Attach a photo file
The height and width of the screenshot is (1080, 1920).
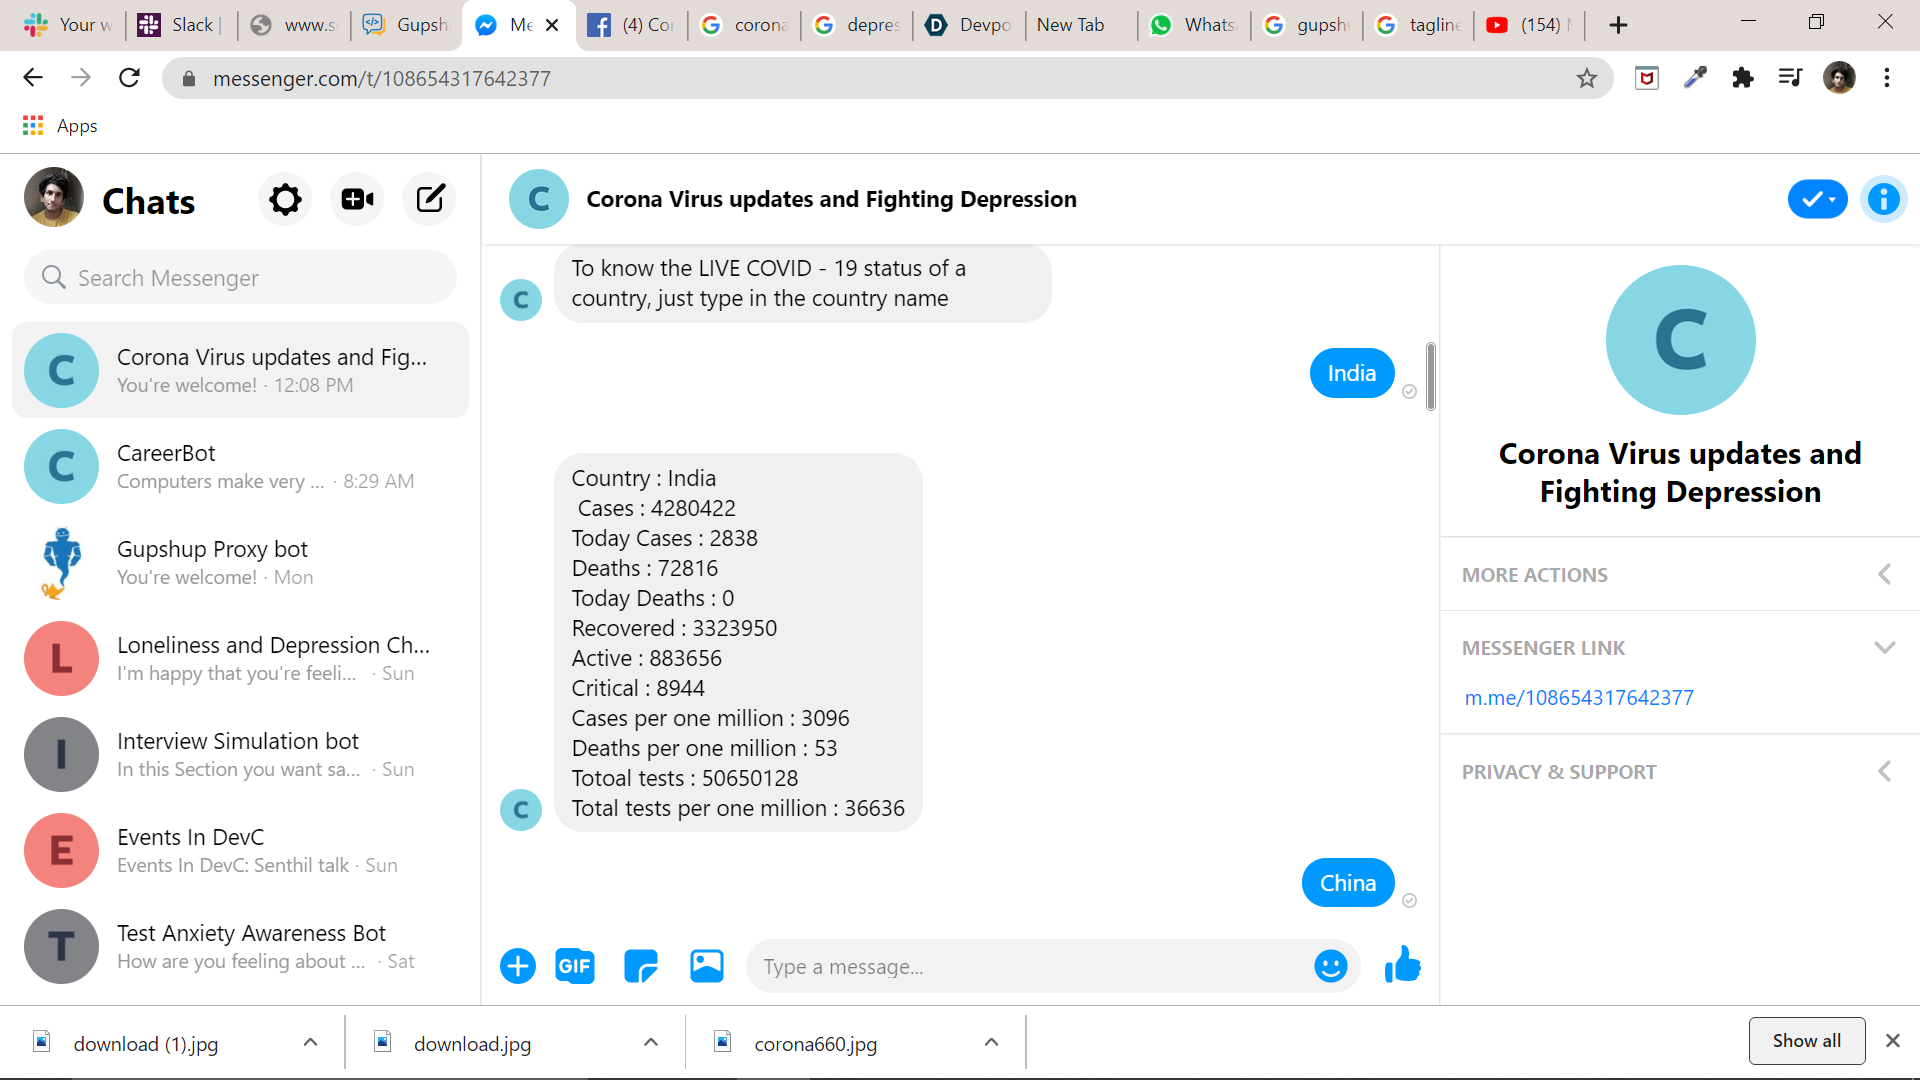point(707,966)
